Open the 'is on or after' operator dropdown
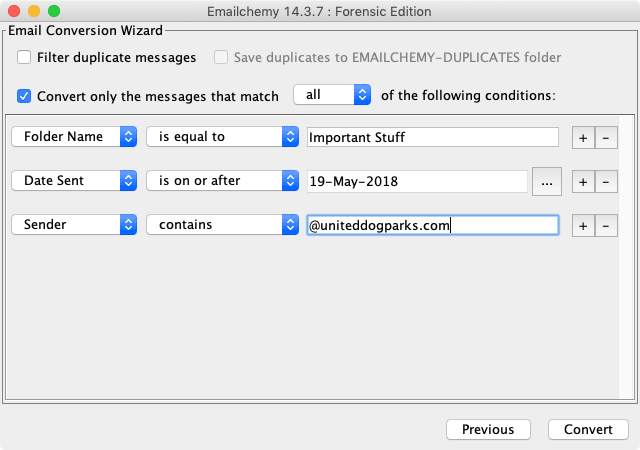640x450 pixels. point(222,180)
